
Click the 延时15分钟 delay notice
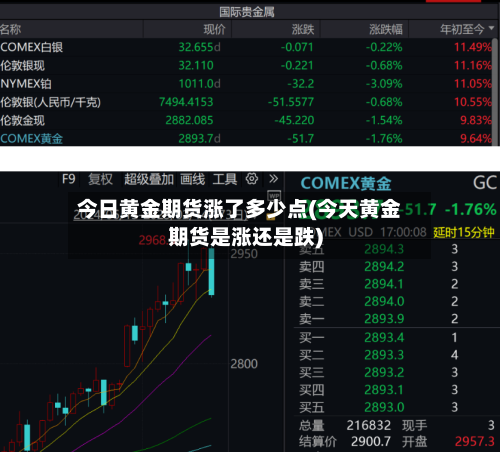(x=464, y=232)
